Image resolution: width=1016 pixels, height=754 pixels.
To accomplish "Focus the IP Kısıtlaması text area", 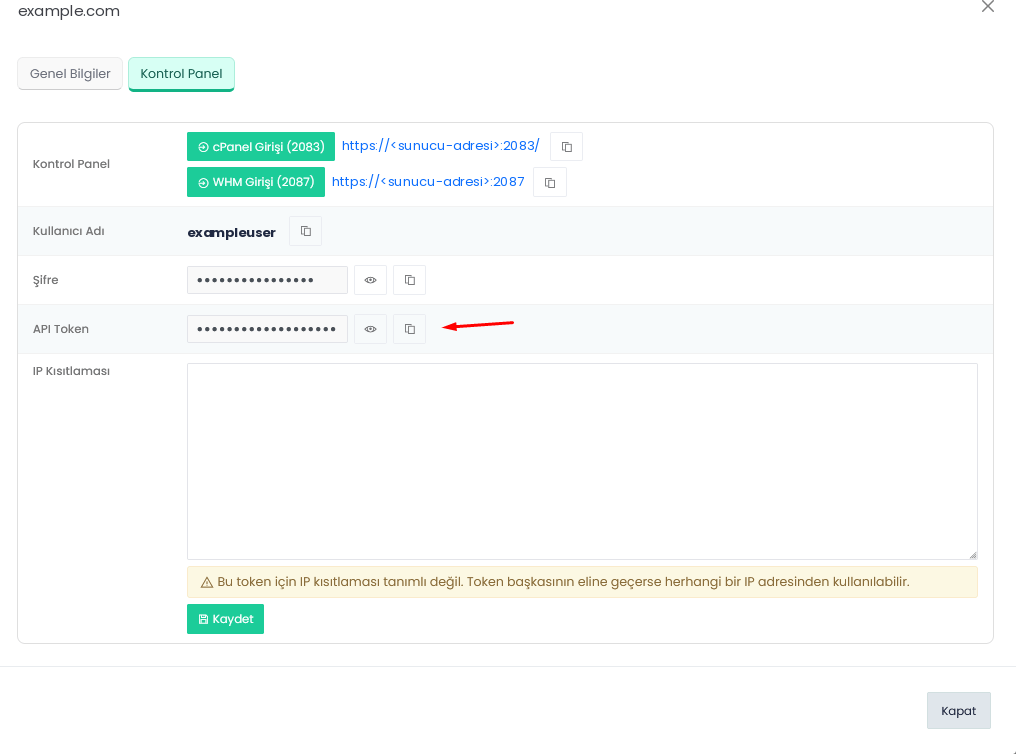I will click(582, 461).
